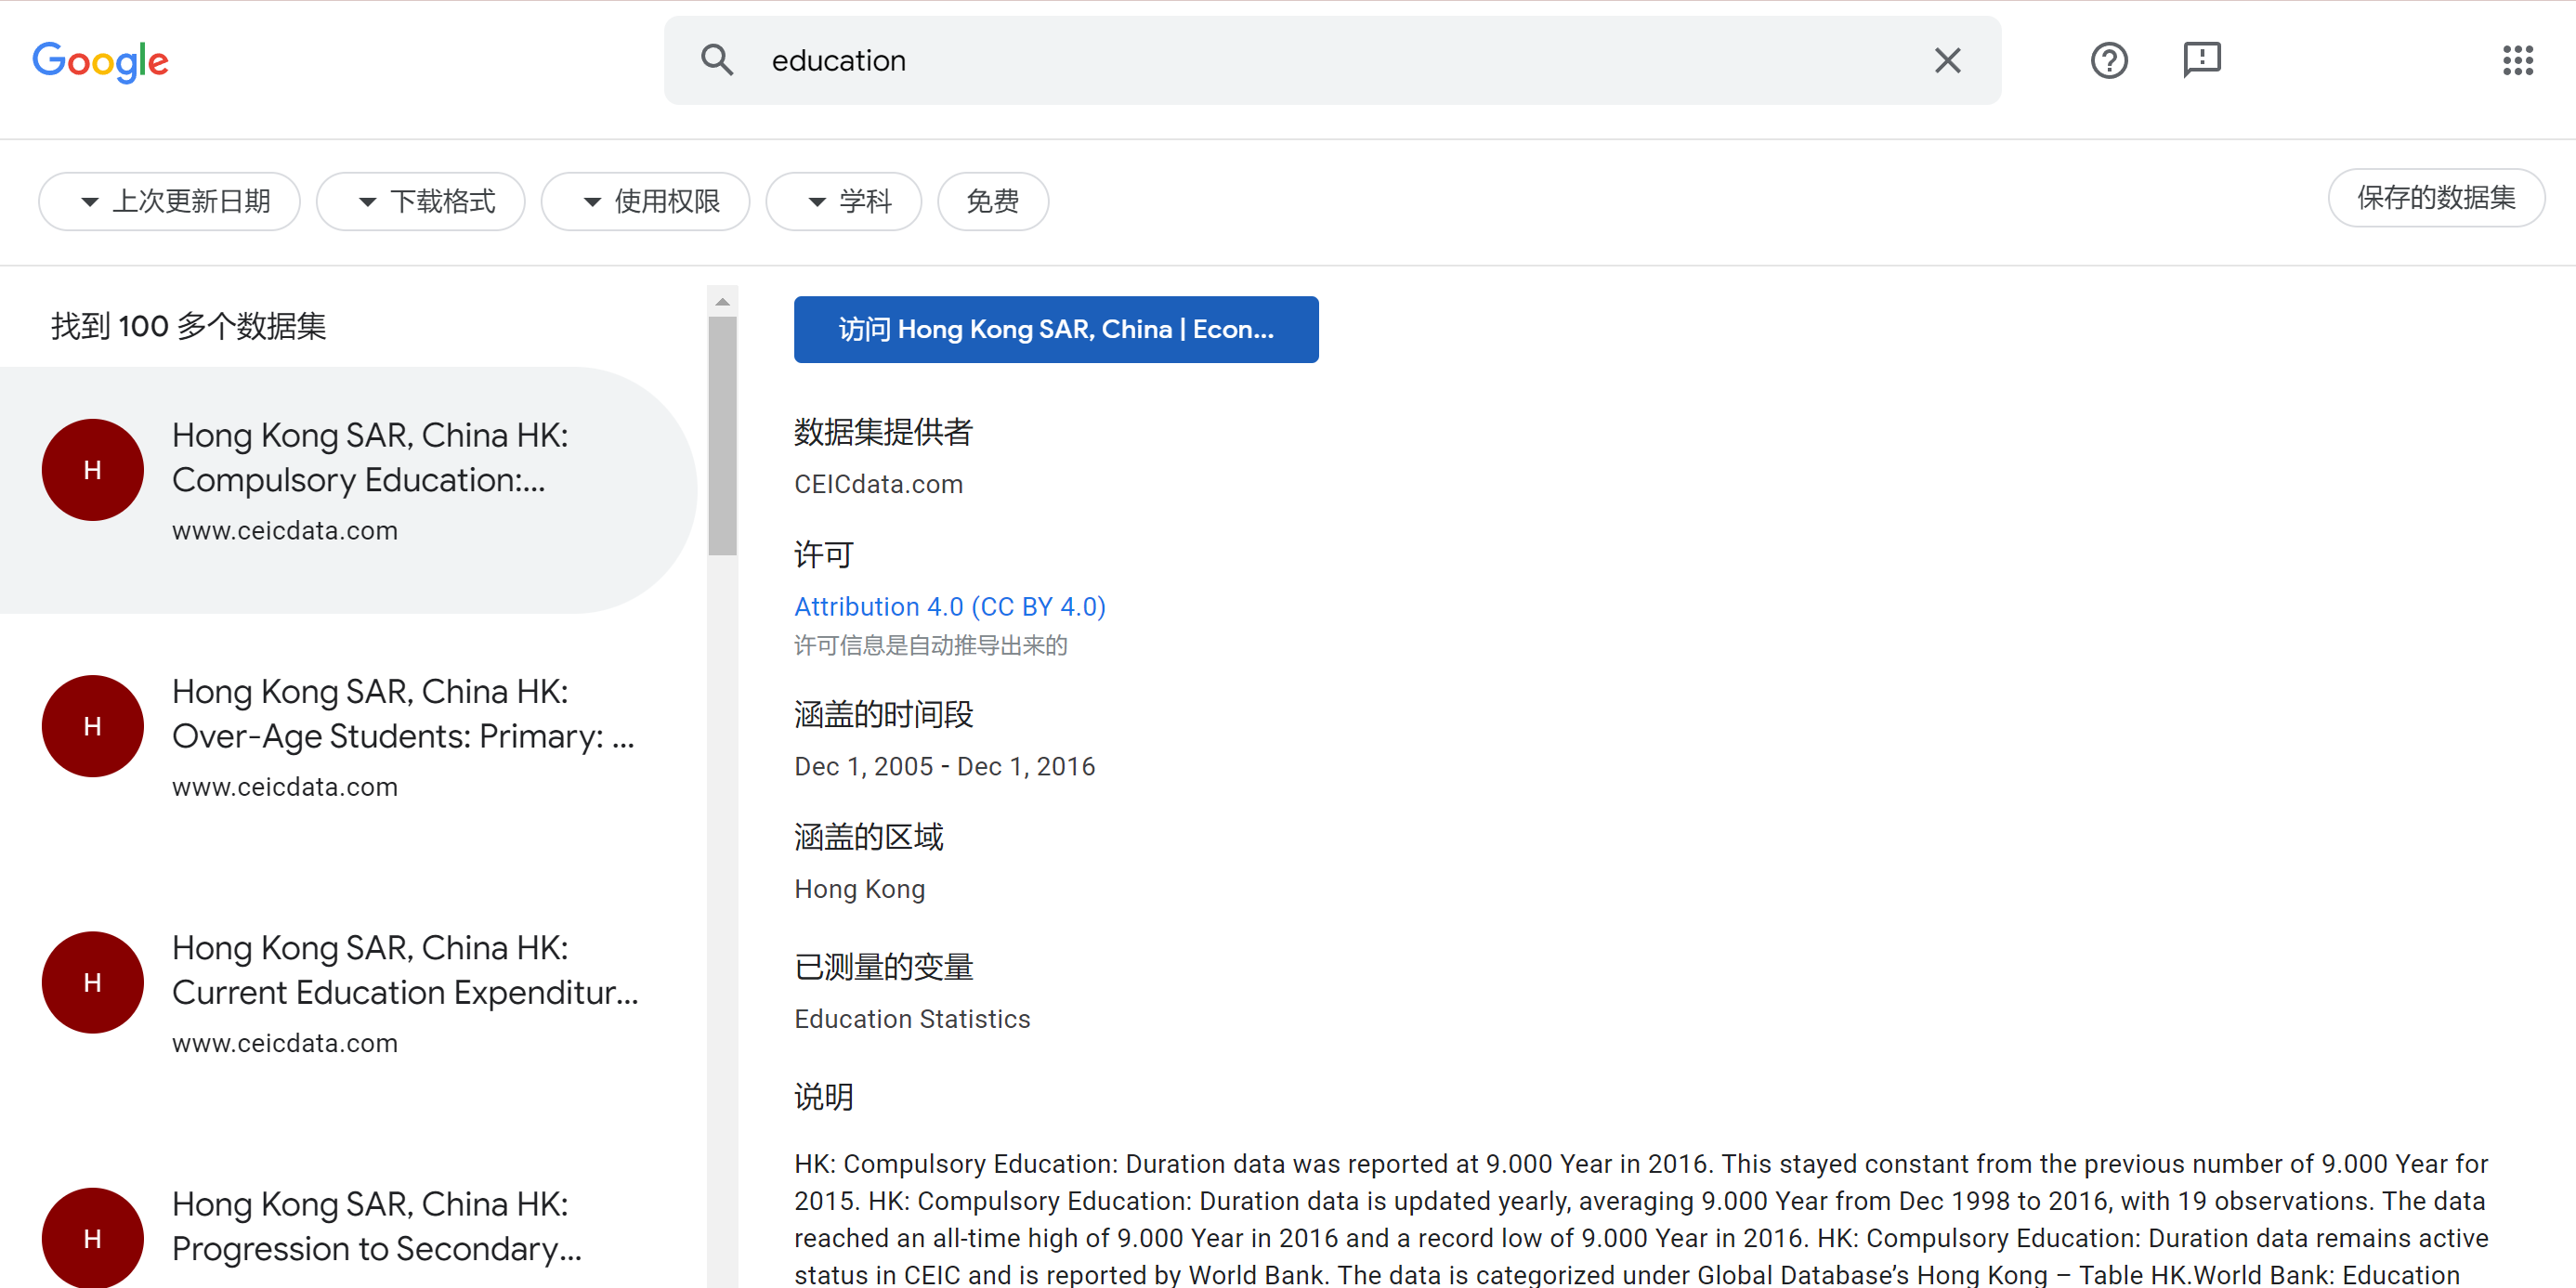Clear the search query with the X icon
Viewport: 2576px width, 1288px height.
[x=1946, y=60]
